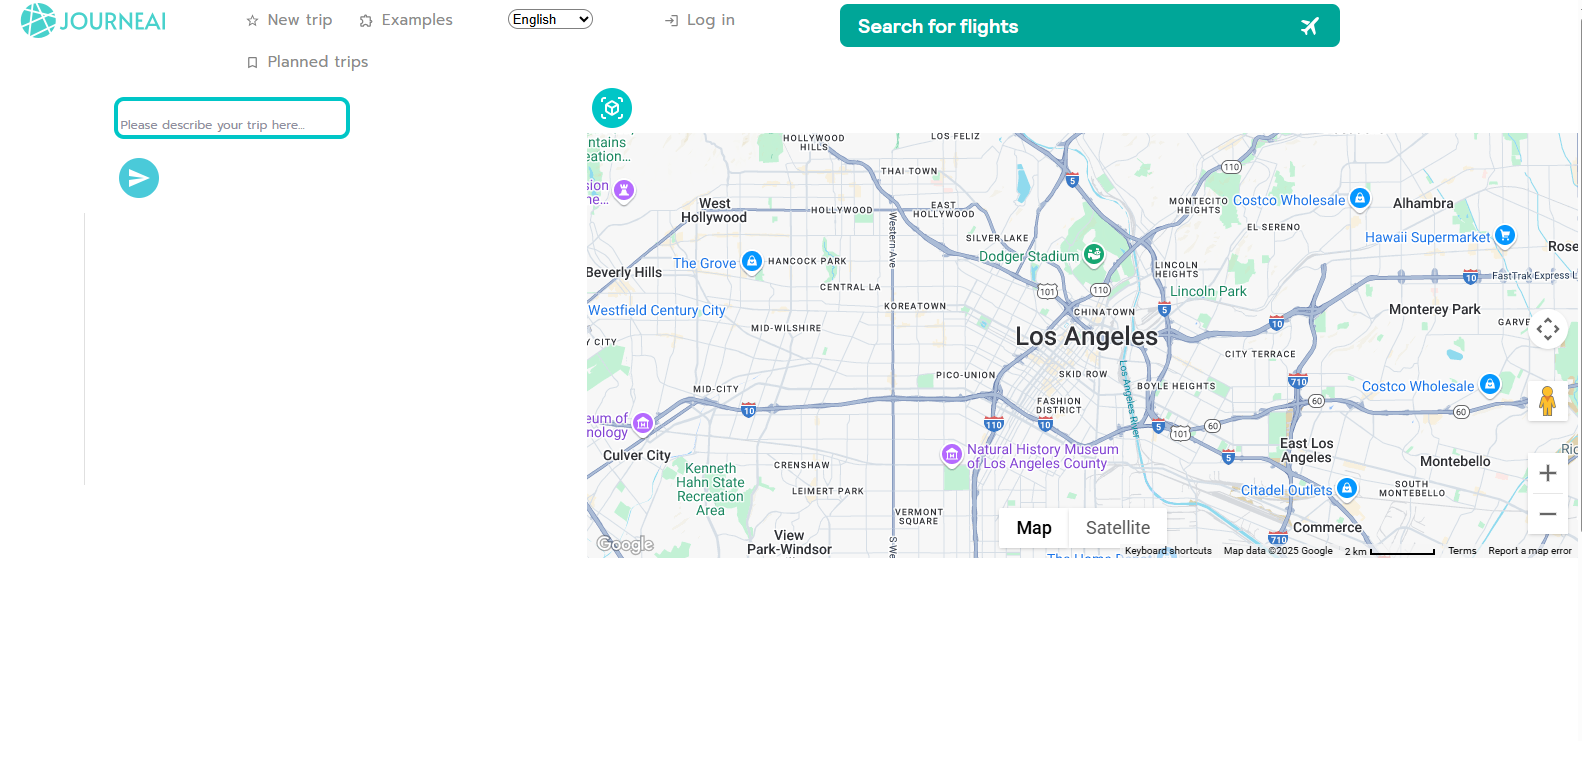Click the Google logo on the map
Viewport: 1582px width, 757px height.
click(625, 544)
